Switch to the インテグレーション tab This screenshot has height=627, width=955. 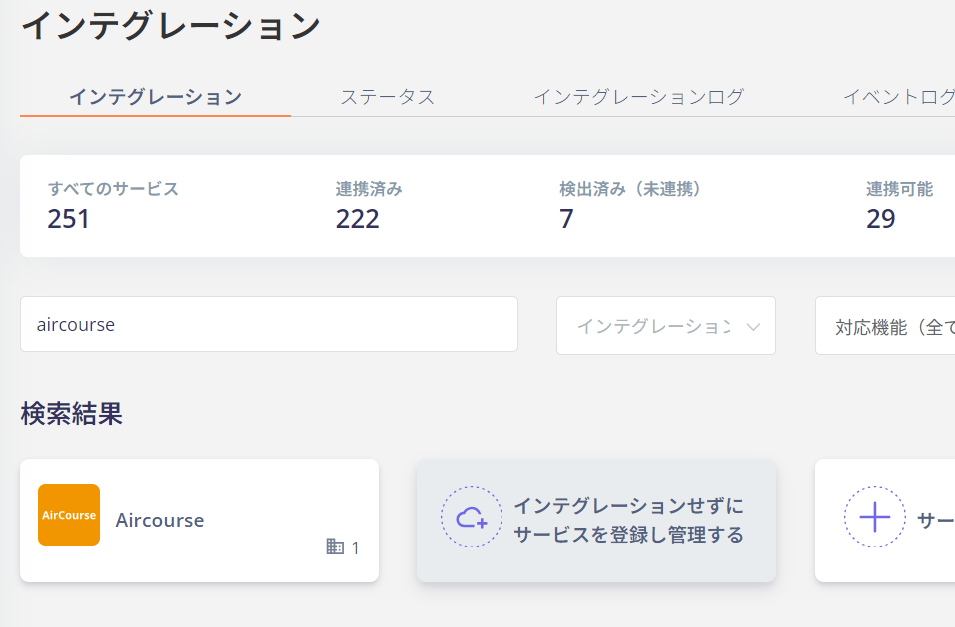tap(155, 97)
